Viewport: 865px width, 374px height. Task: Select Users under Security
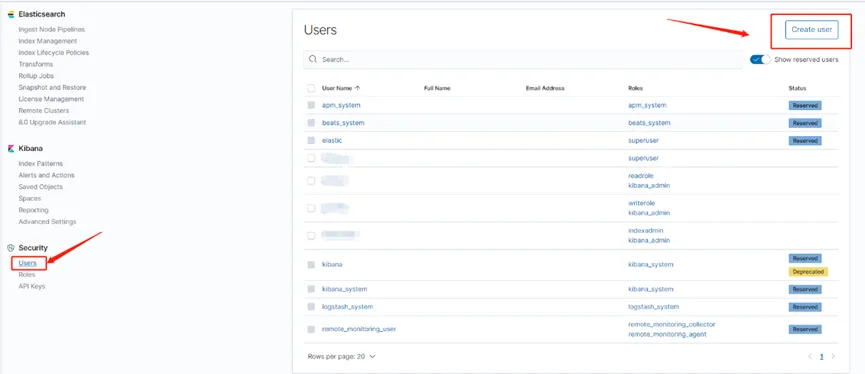pos(28,263)
